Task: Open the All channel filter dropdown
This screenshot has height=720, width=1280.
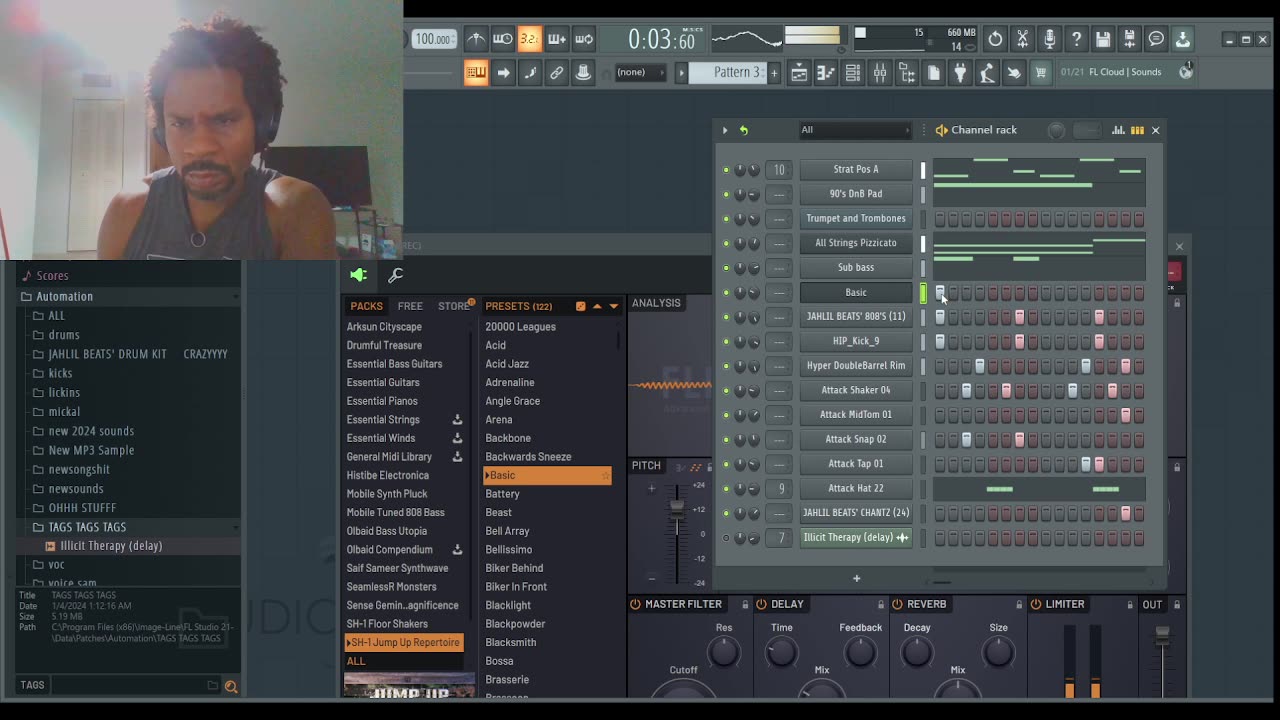Action: [x=855, y=130]
